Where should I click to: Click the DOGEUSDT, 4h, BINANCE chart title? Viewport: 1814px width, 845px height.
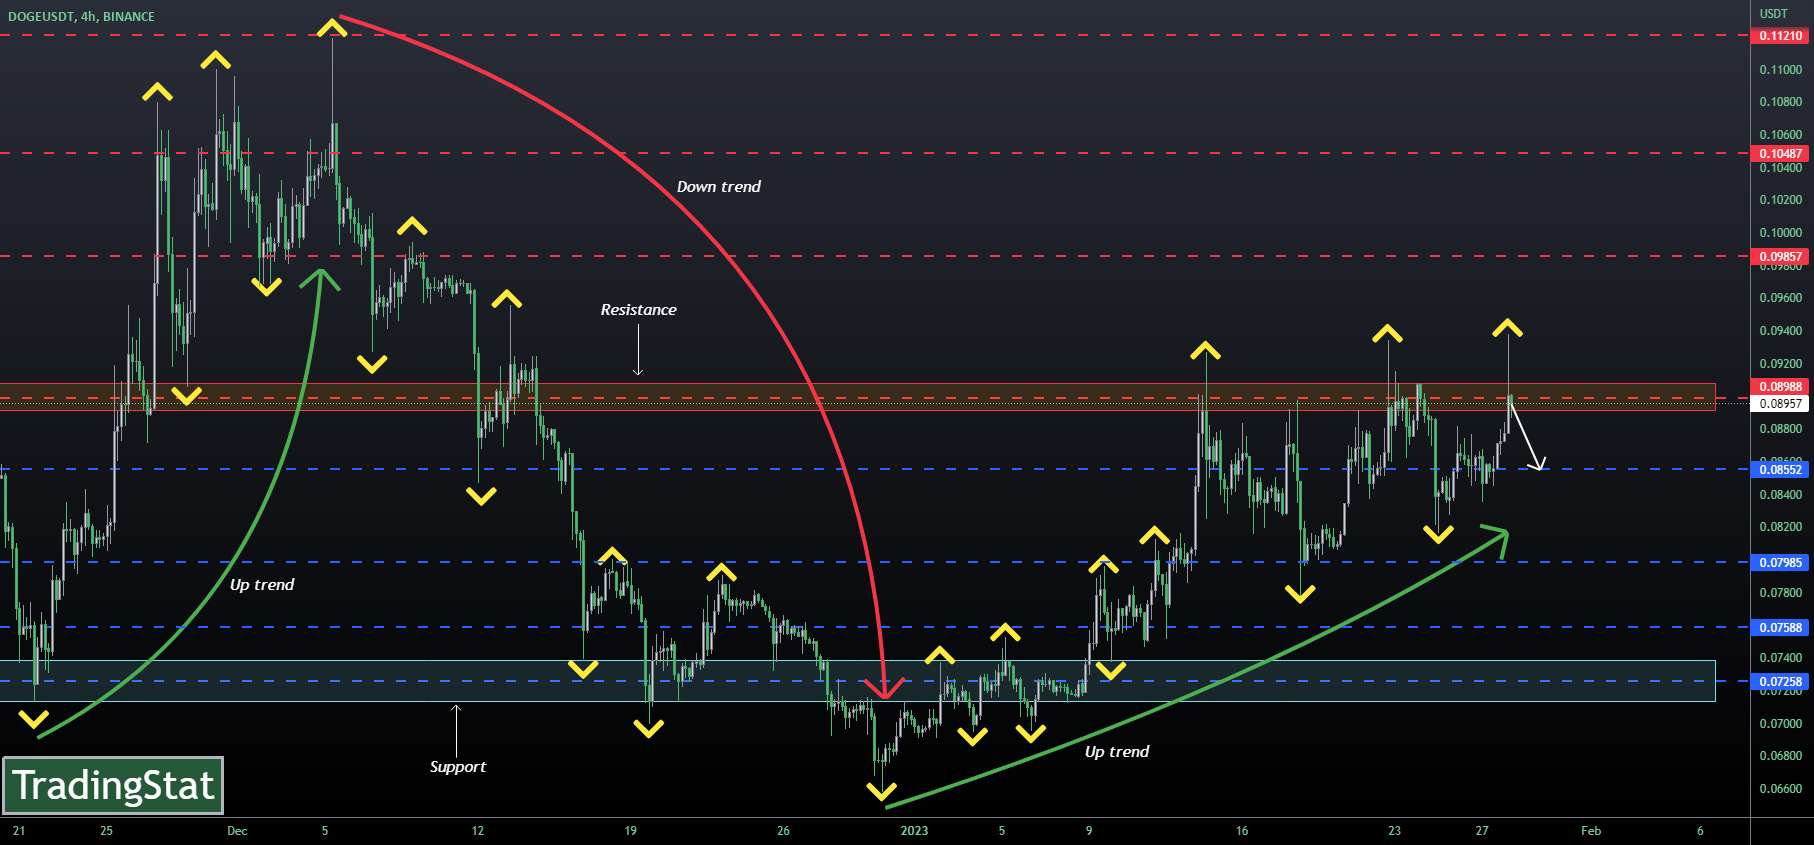click(x=81, y=16)
